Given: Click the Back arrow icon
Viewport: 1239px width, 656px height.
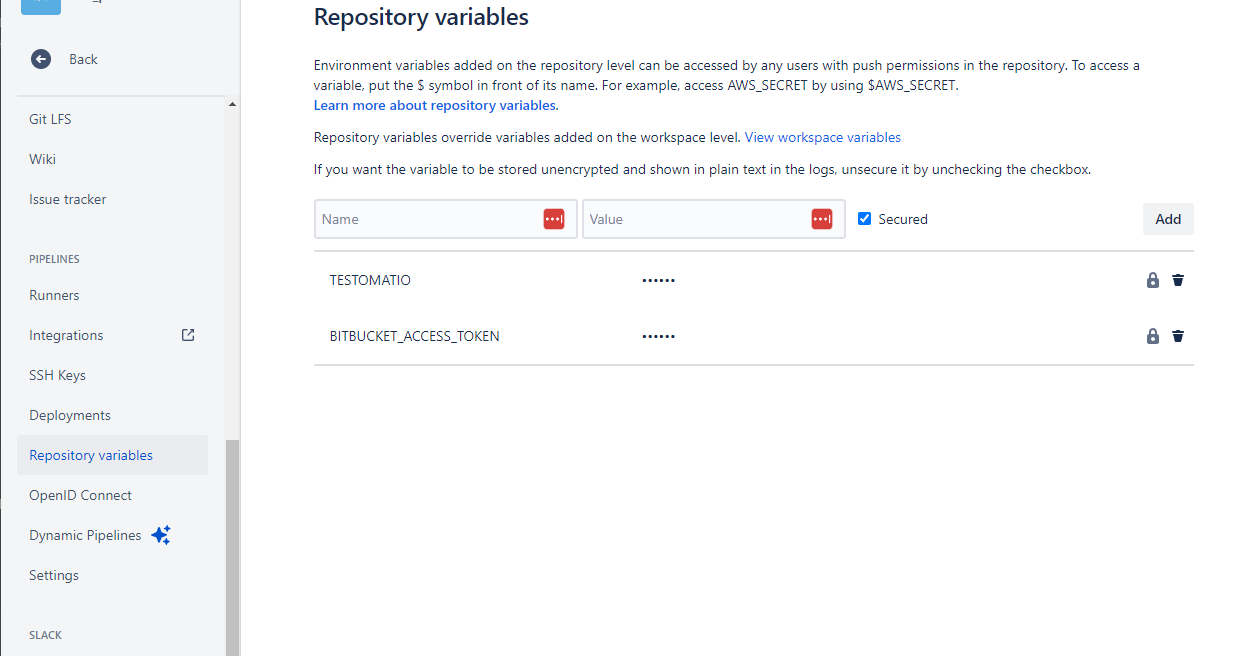Looking at the screenshot, I should click(x=41, y=59).
